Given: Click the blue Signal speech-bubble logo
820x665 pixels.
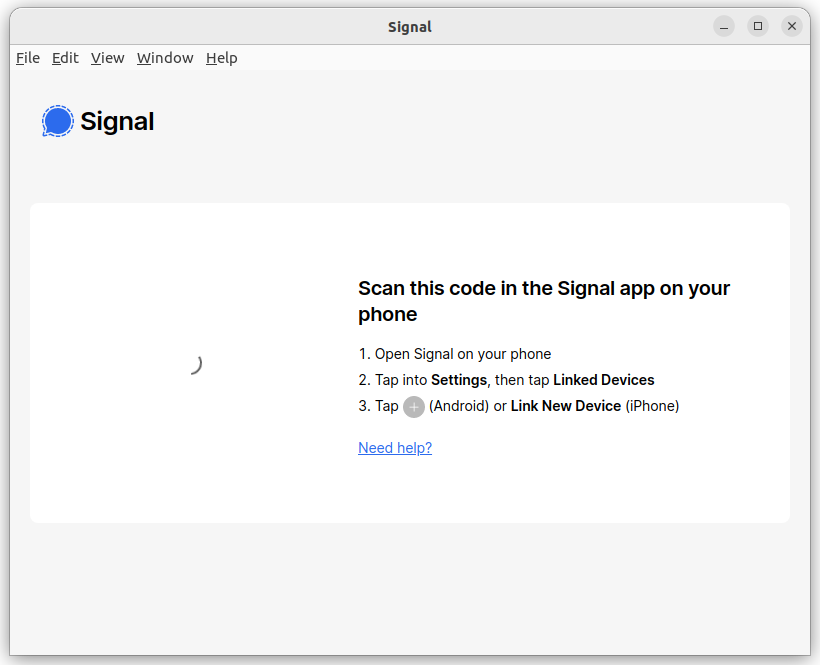Looking at the screenshot, I should click(x=57, y=121).
